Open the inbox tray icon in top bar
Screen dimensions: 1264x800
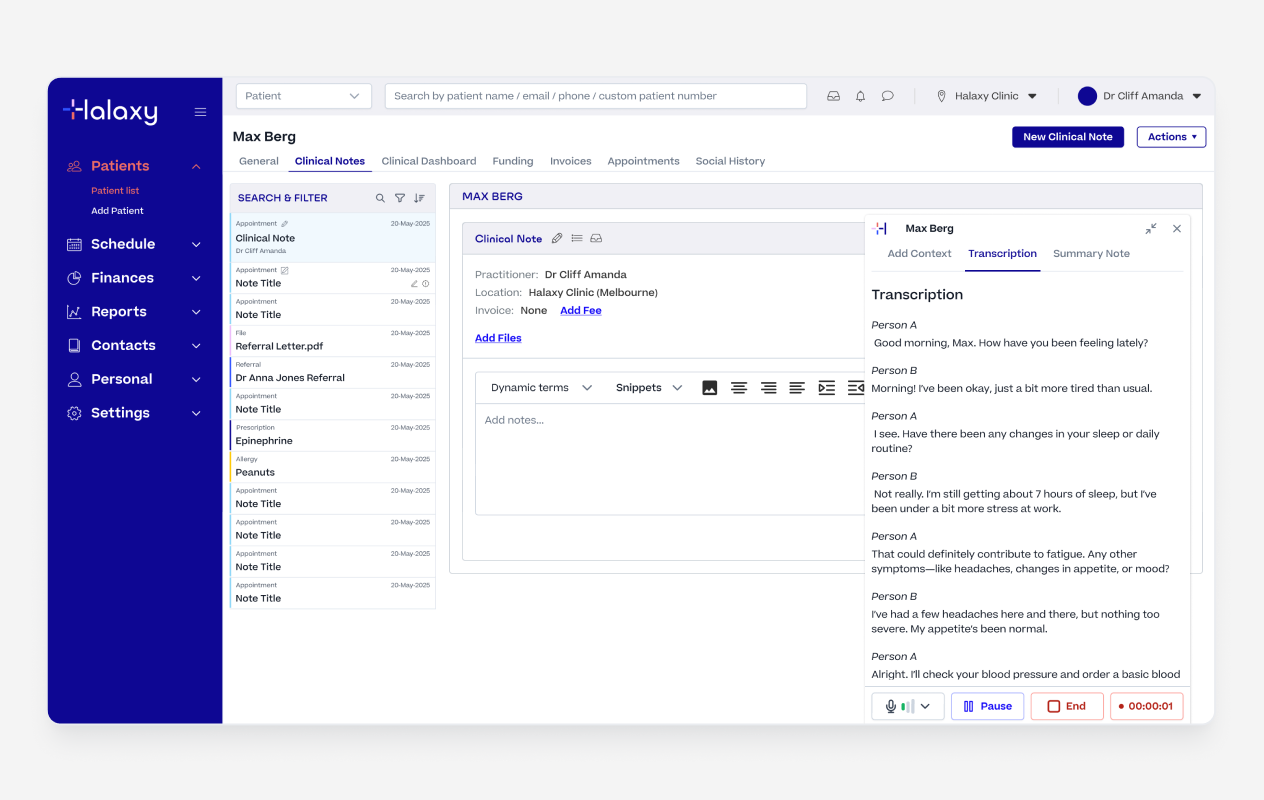[833, 96]
